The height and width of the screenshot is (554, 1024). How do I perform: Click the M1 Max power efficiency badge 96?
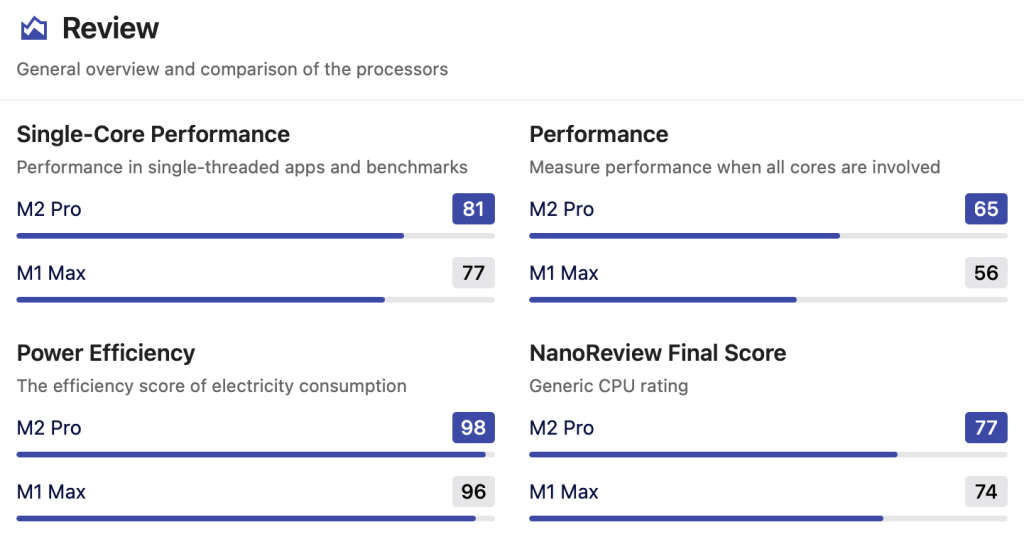473,492
